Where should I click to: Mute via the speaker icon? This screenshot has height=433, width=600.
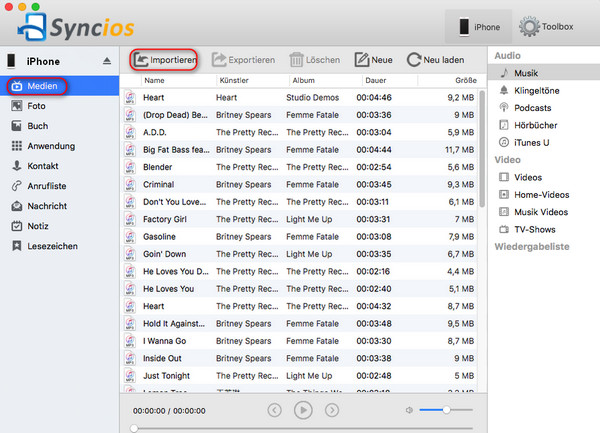tap(409, 410)
